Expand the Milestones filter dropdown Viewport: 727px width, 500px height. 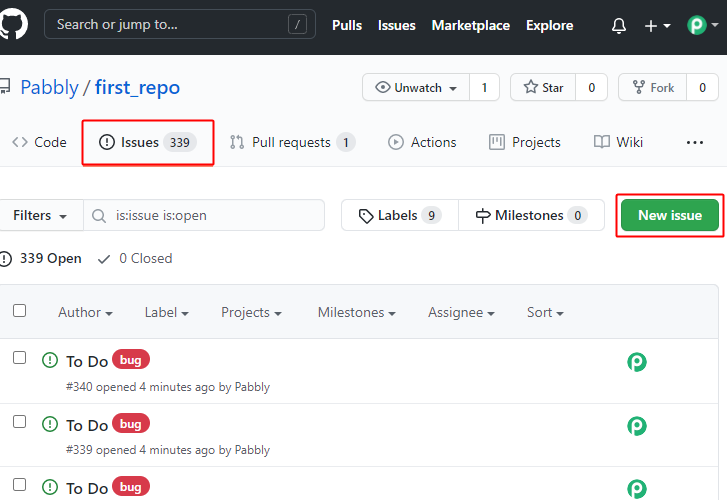tap(357, 313)
